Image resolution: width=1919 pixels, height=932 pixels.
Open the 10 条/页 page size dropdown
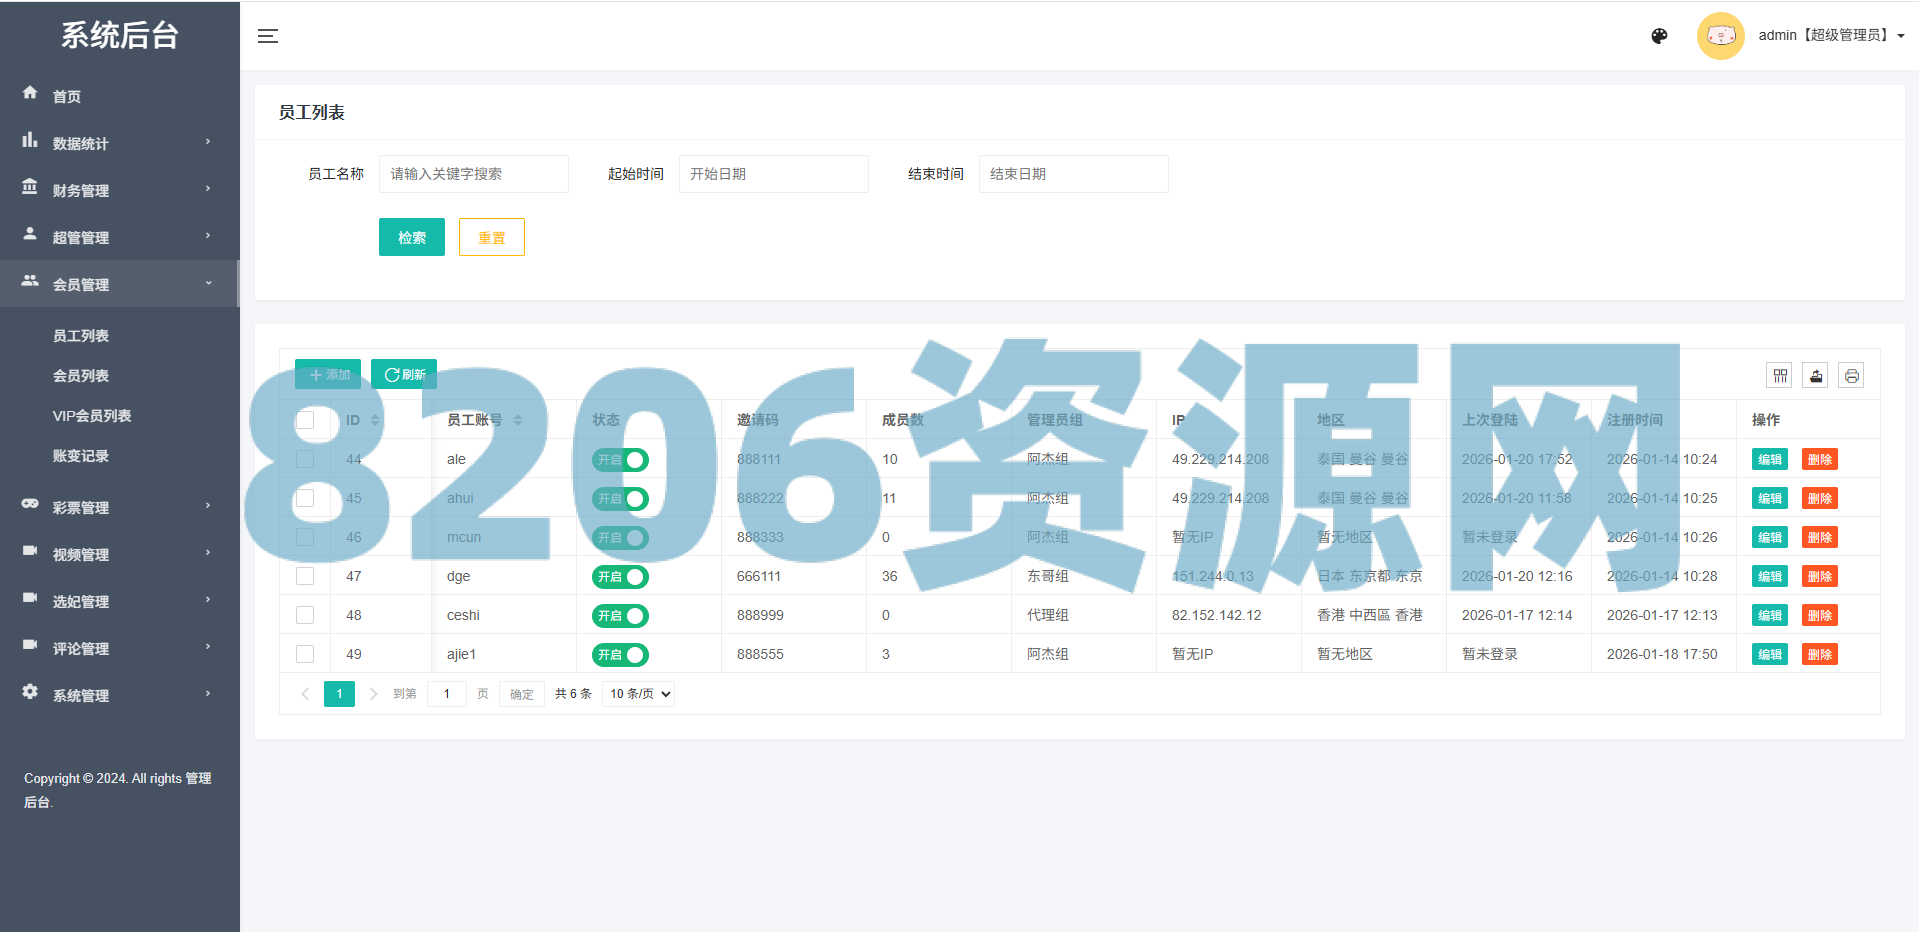coord(638,694)
